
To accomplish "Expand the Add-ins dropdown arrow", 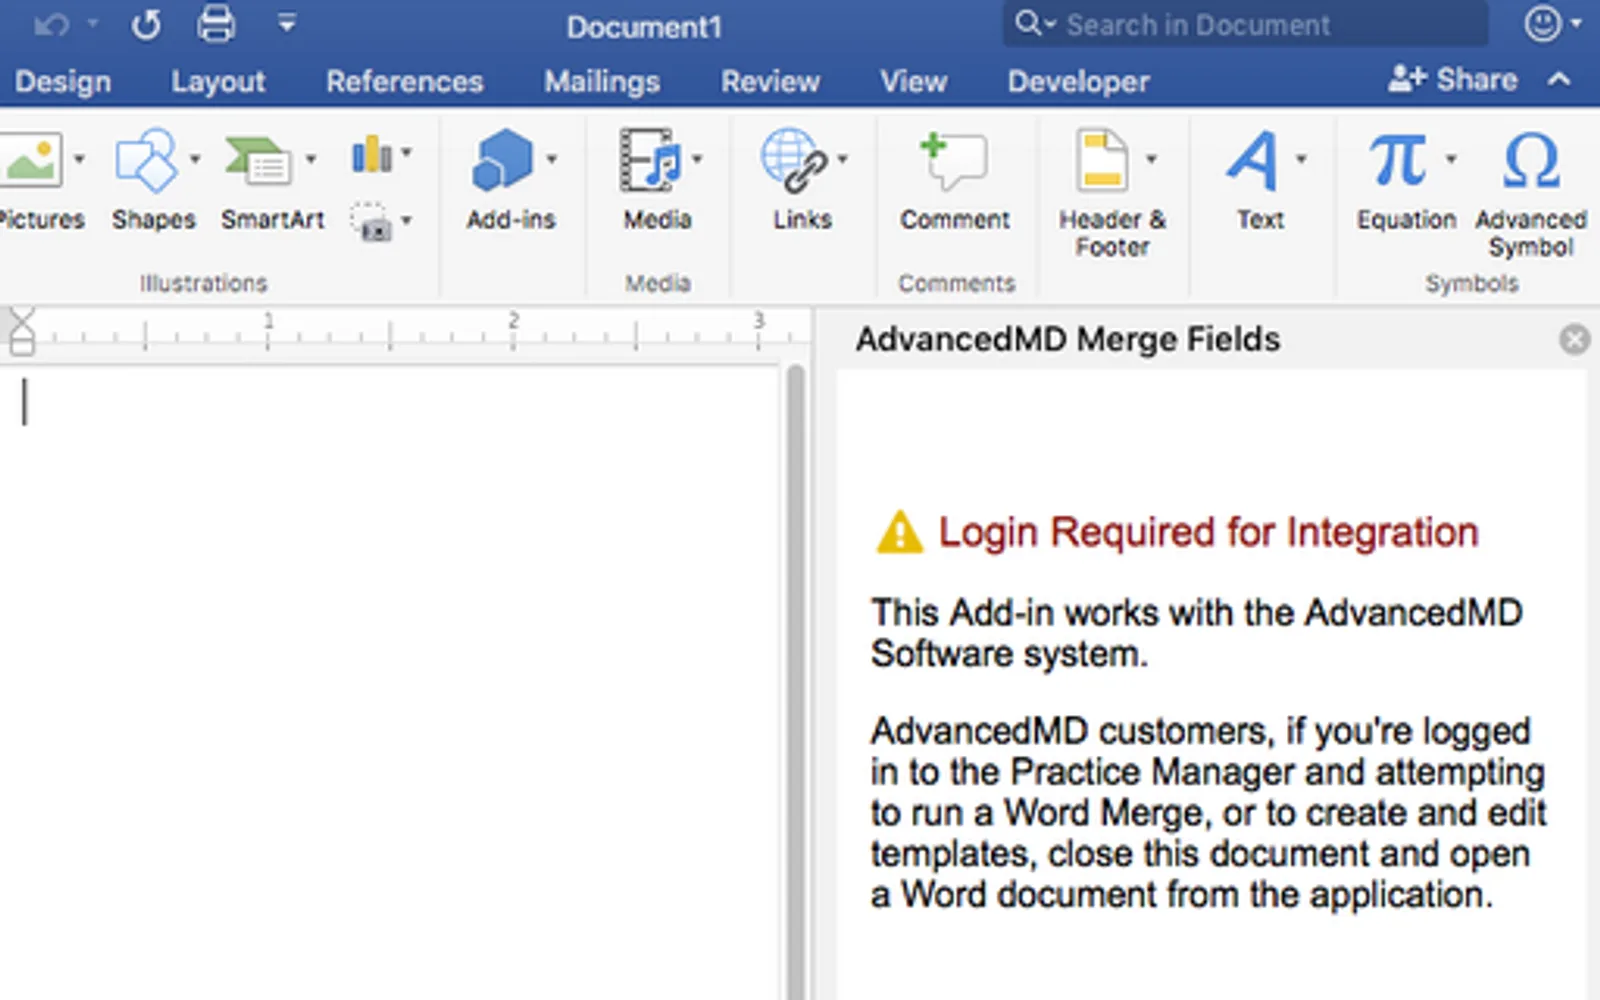I will click(x=551, y=159).
